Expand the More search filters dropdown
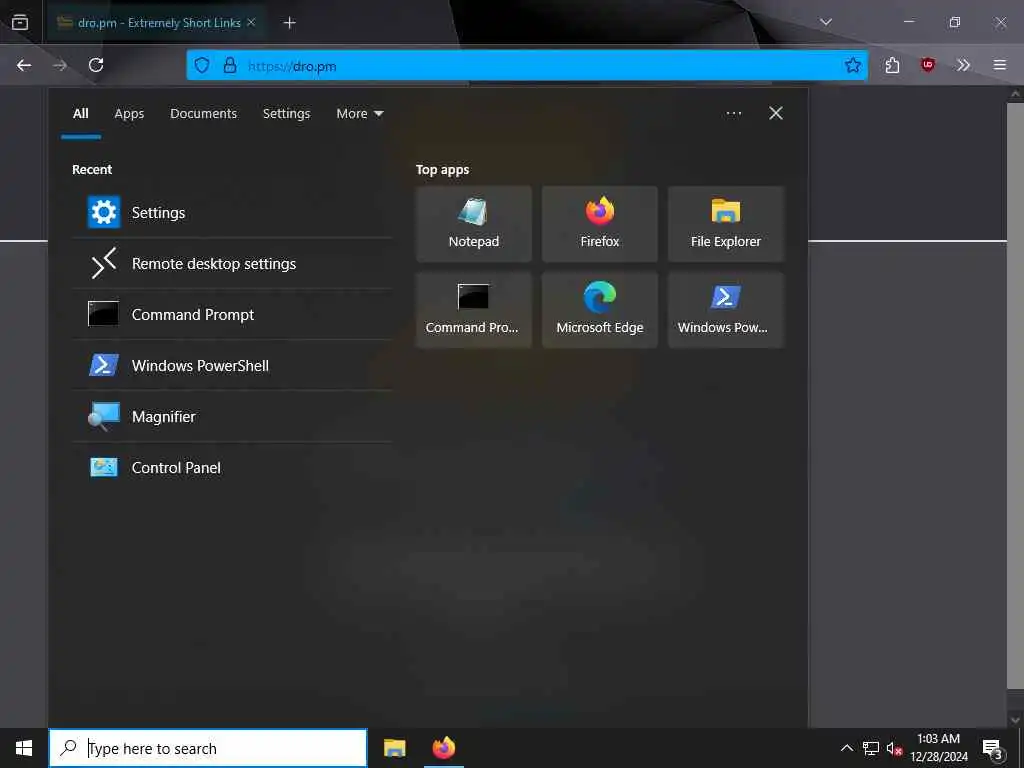This screenshot has height=768, width=1024. [x=359, y=114]
